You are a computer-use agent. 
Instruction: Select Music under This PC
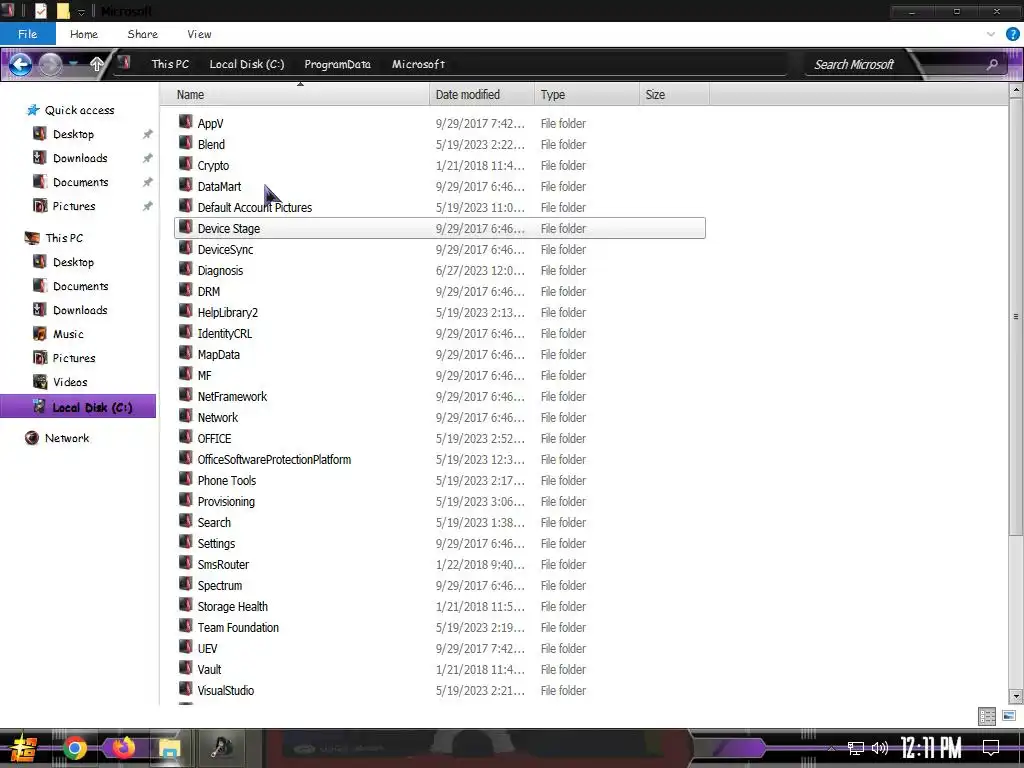pyautogui.click(x=68, y=334)
